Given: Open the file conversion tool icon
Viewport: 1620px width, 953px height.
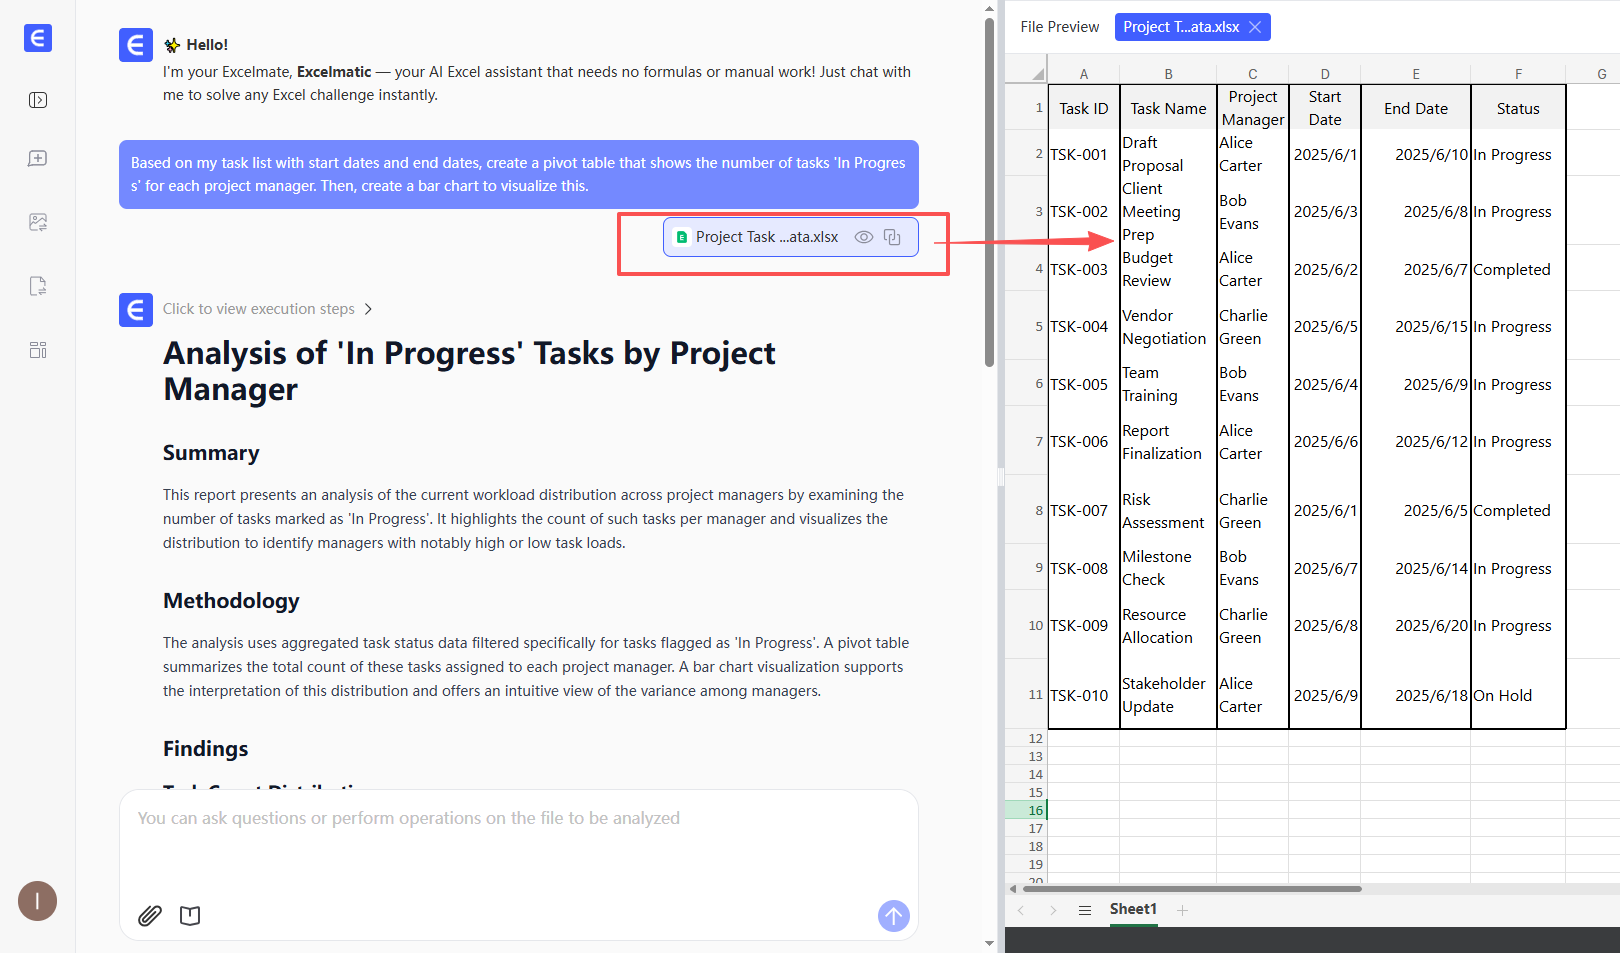Looking at the screenshot, I should point(38,286).
